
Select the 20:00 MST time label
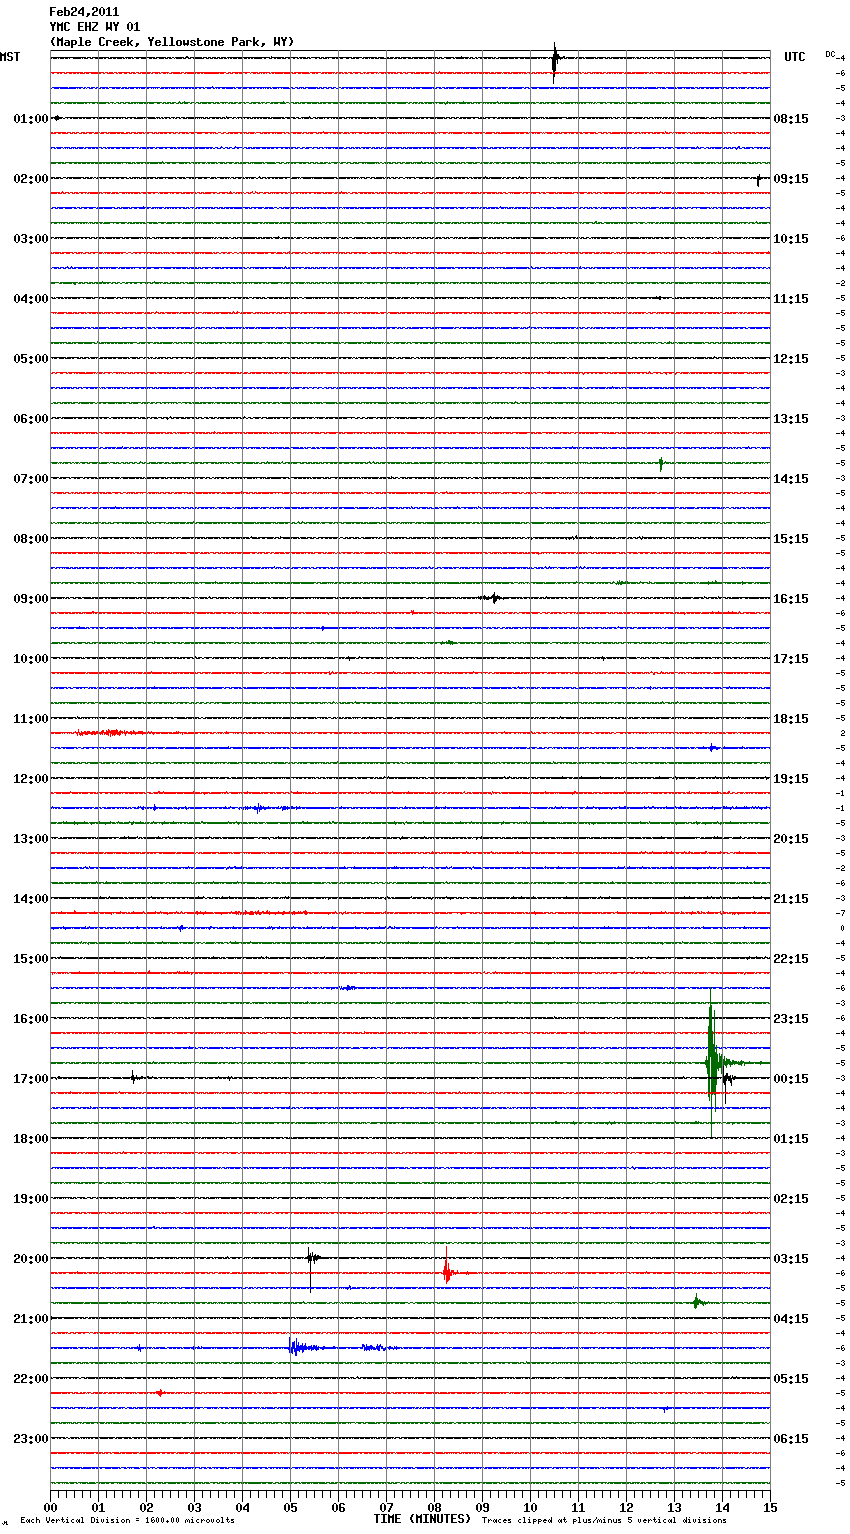(31, 1259)
